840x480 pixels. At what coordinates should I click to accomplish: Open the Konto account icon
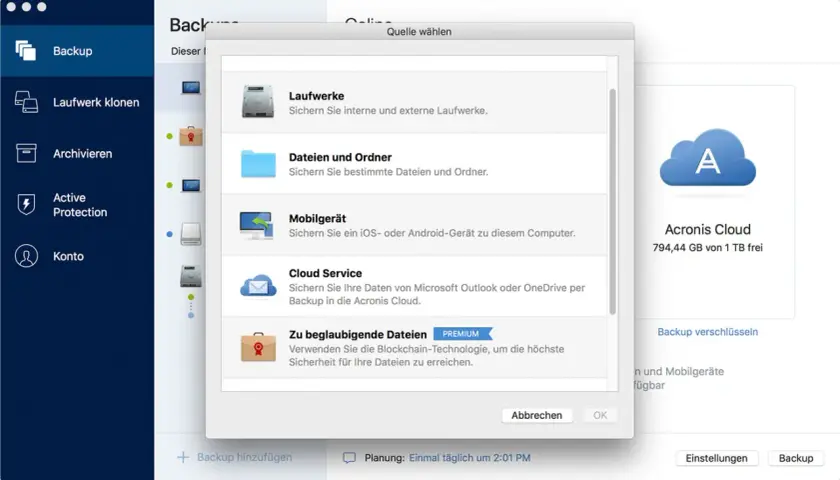pos(26,256)
